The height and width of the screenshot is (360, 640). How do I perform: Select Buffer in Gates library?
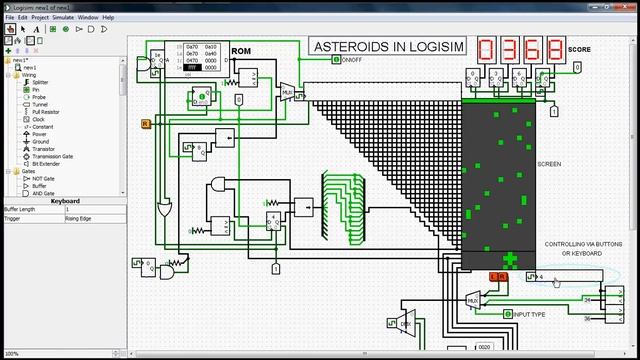tap(39, 186)
